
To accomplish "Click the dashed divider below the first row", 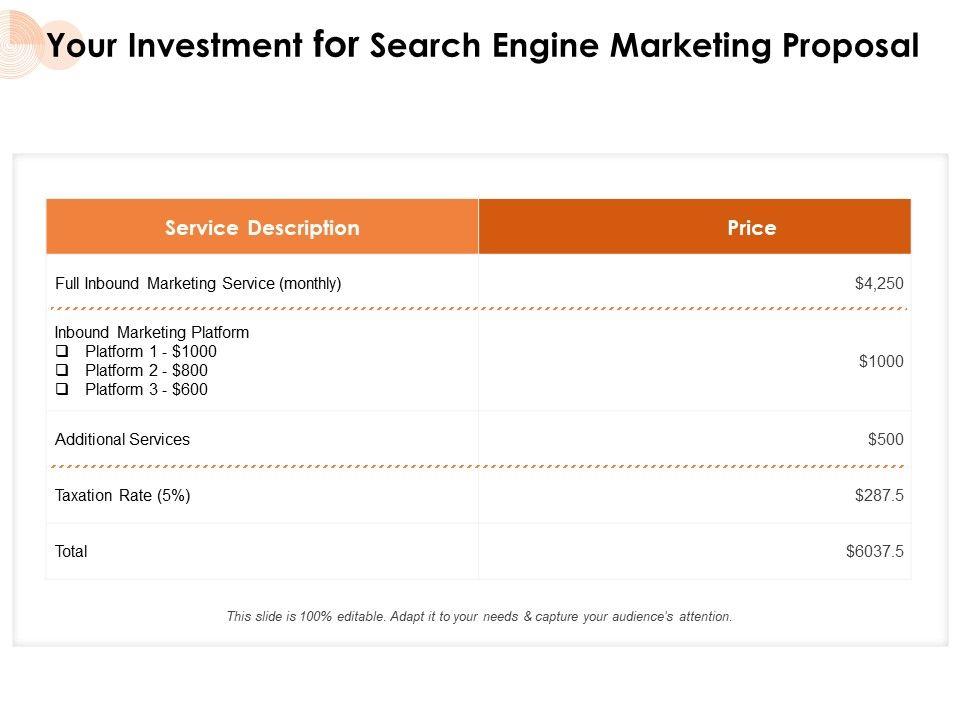I will pos(478,309).
